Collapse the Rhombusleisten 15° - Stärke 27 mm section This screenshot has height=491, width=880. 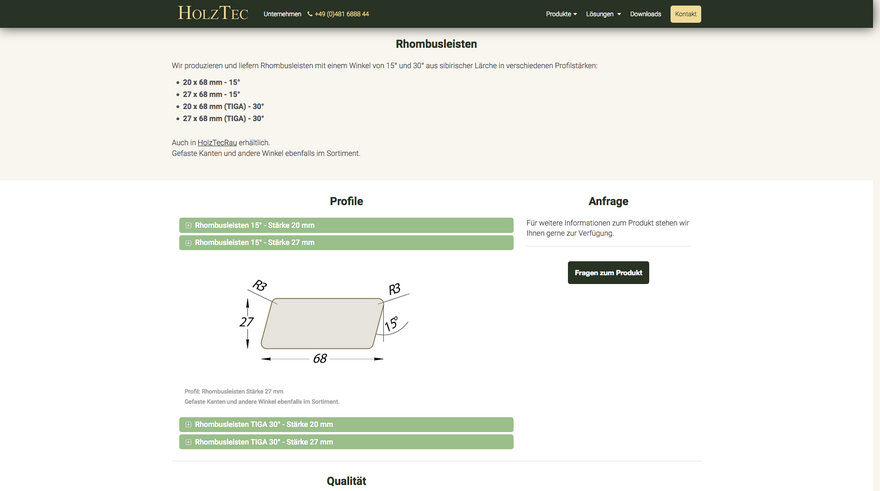coord(345,243)
